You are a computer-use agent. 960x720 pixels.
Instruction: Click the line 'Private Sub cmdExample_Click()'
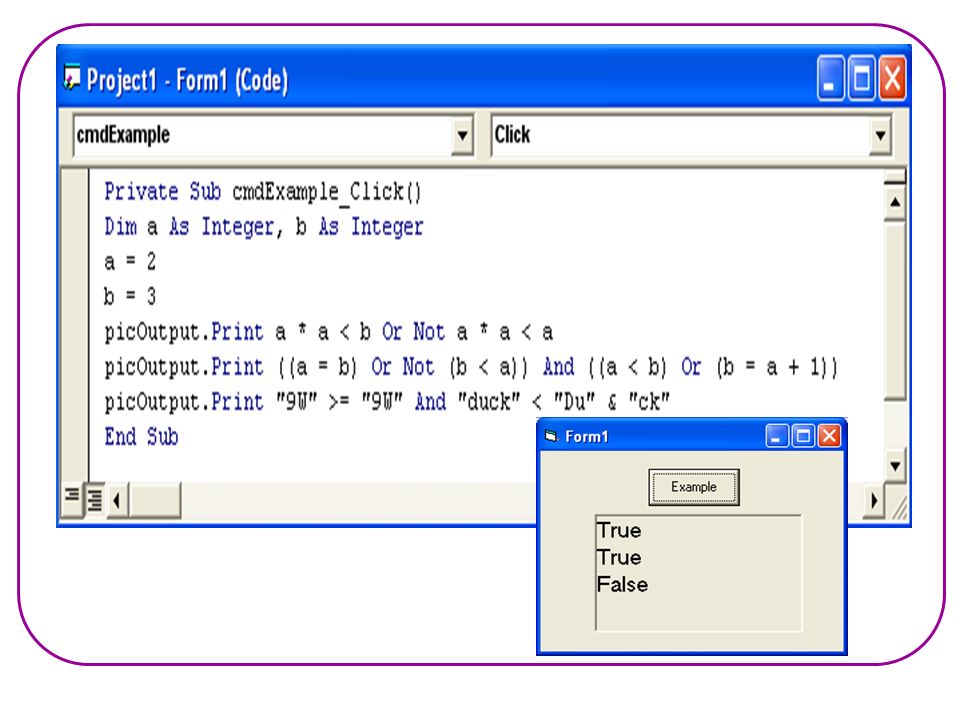pos(263,192)
